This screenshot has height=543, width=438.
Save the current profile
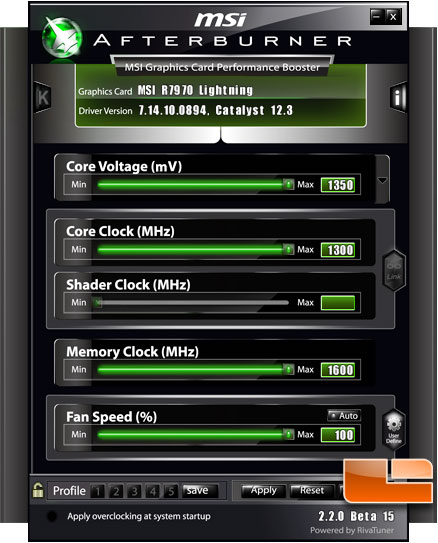pyautogui.click(x=200, y=490)
